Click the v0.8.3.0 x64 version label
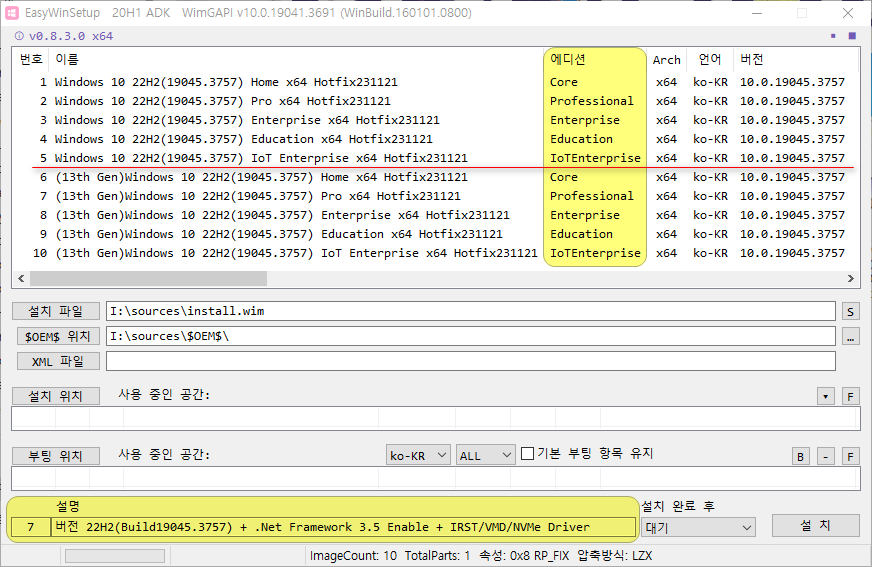Screen dimensions: 872x567 (71, 36)
